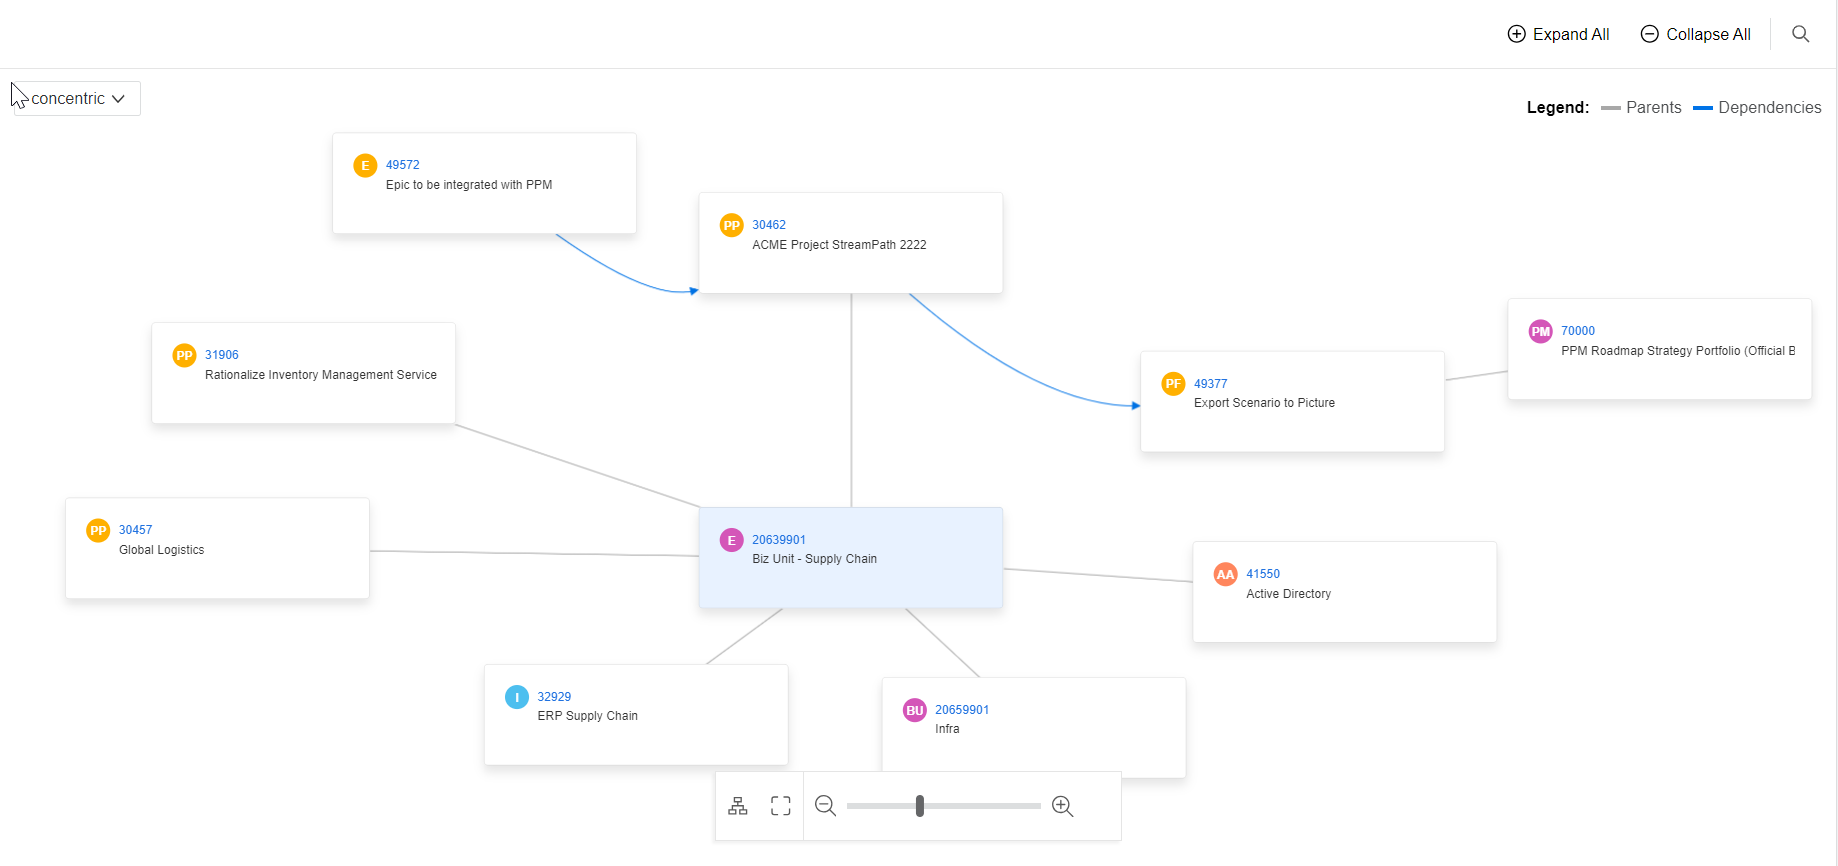
Task: Click the blue I badge on ERP Supply Chain
Action: 516,697
